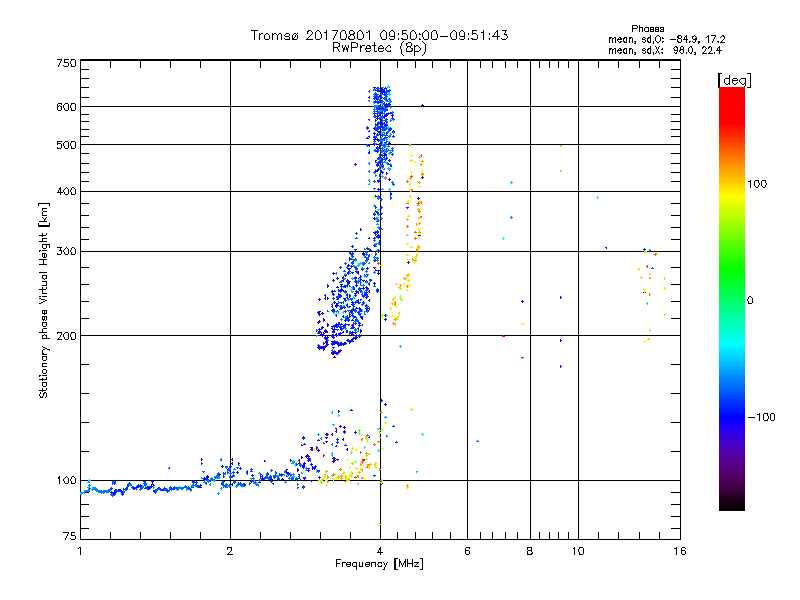Click the x-axis label 'Frequency [MHz]'
Image resolution: width=800 pixels, height=600 pixels.
tap(379, 564)
